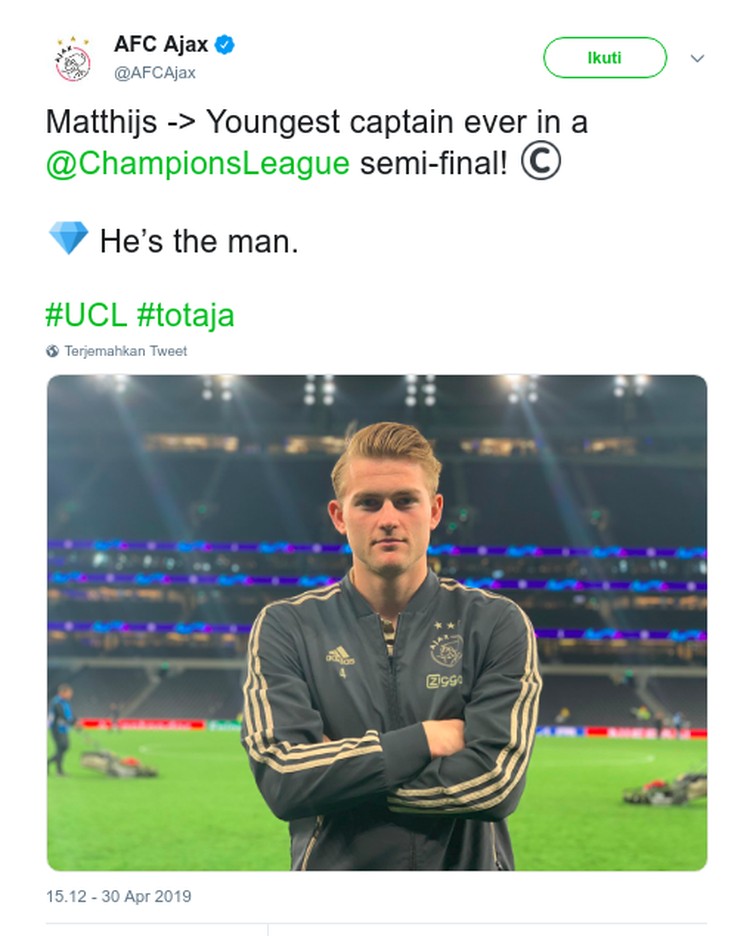
Task: Expand the tweet options chevron menu
Action: tap(697, 58)
